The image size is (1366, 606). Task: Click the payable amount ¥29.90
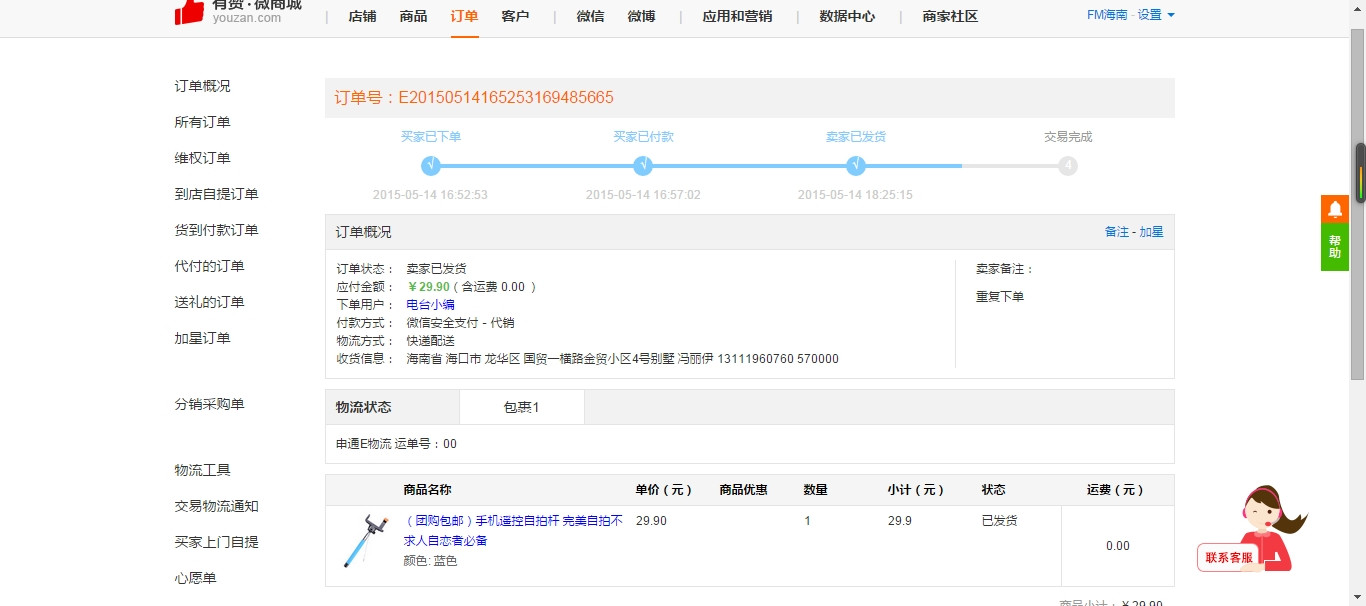coord(429,287)
